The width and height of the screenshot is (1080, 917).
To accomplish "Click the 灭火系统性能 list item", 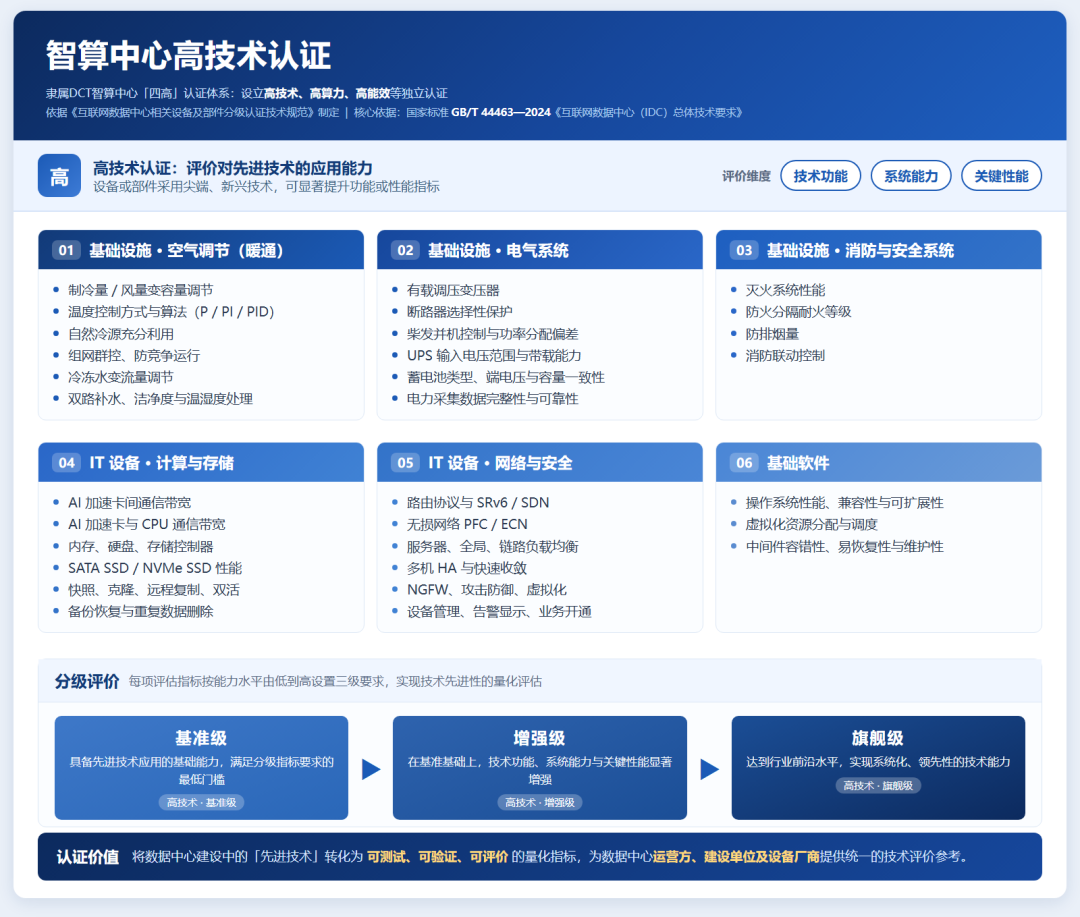I will [x=785, y=291].
